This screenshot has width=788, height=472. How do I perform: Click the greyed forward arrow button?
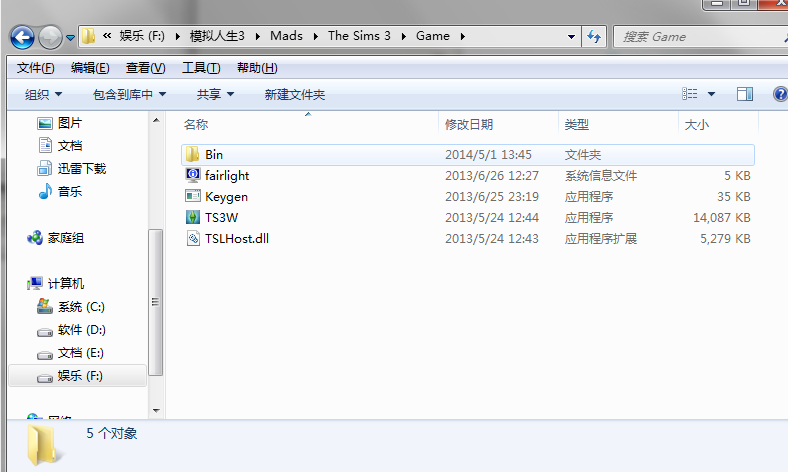point(50,37)
